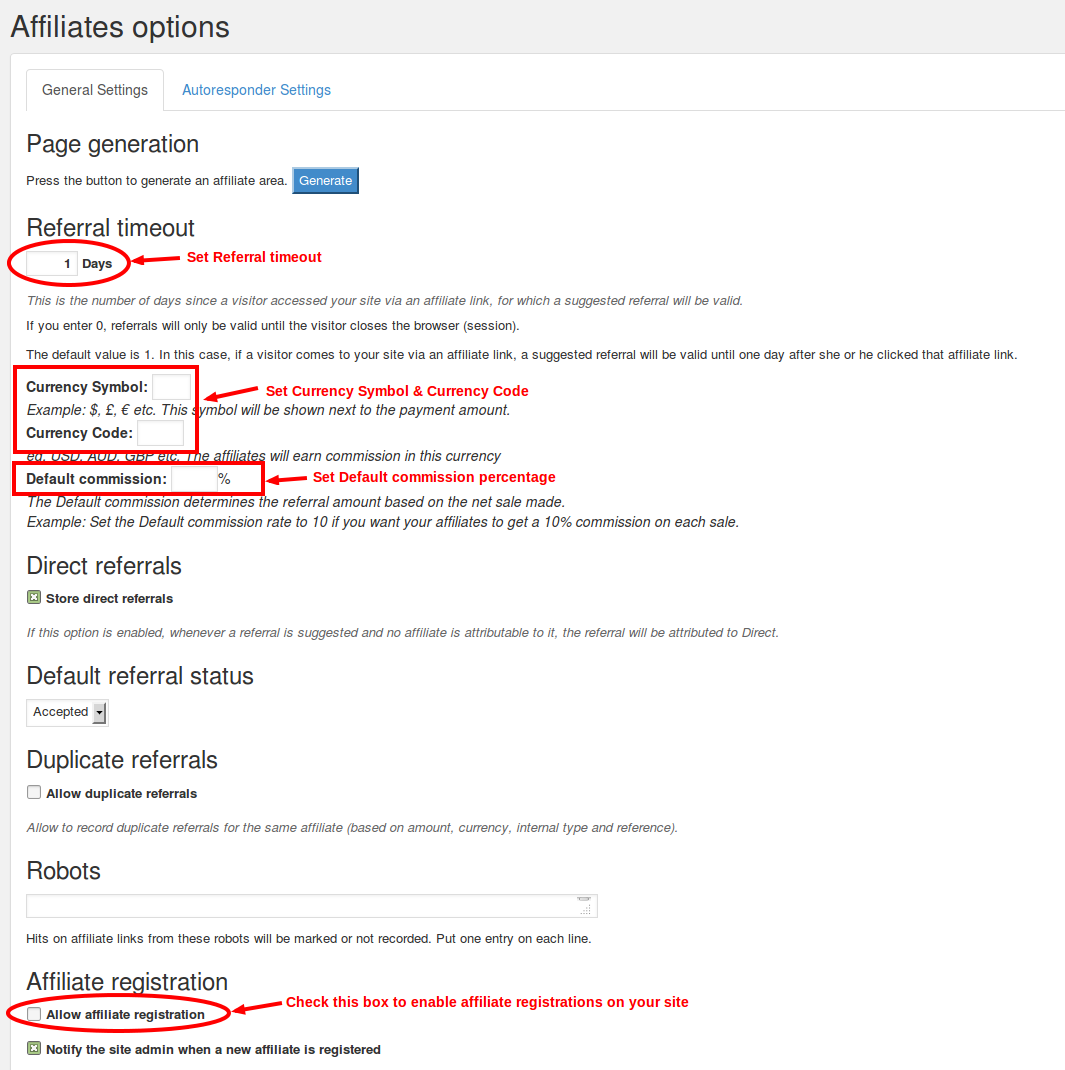The width and height of the screenshot is (1065, 1070).
Task: Enable Allow affiliate registration
Action: tap(33, 1013)
